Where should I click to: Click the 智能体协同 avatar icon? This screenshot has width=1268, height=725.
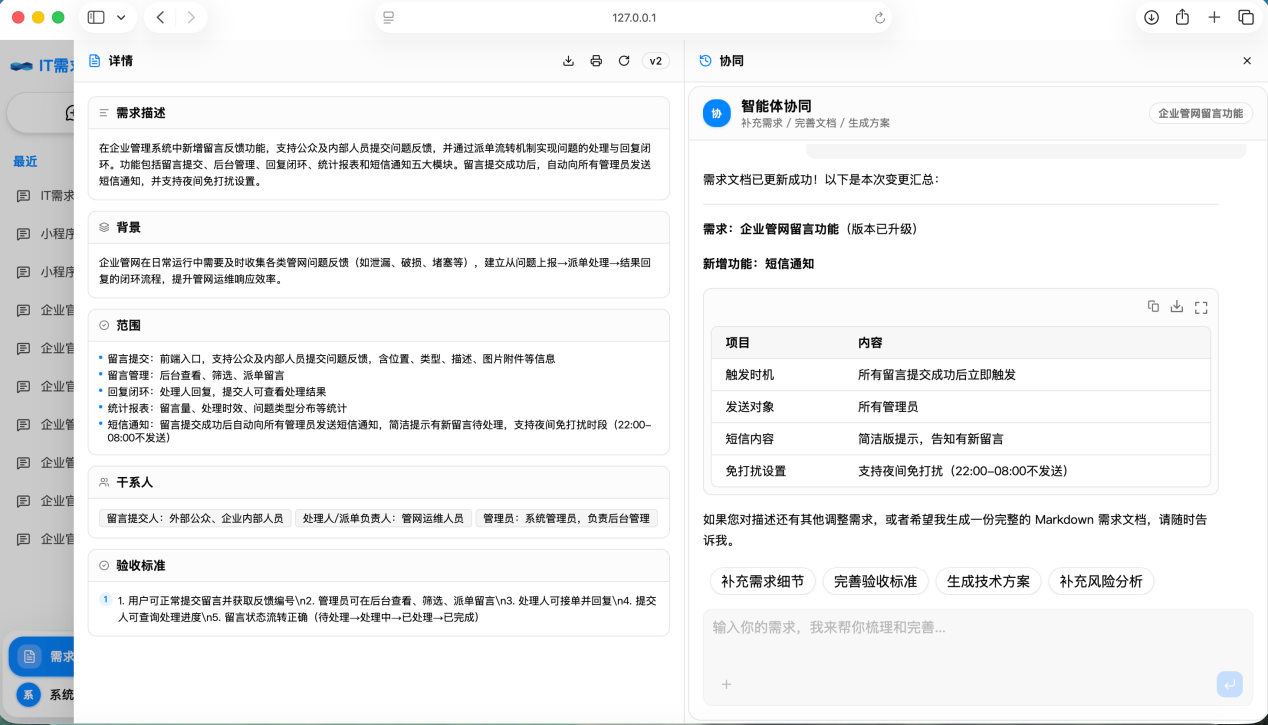716,114
